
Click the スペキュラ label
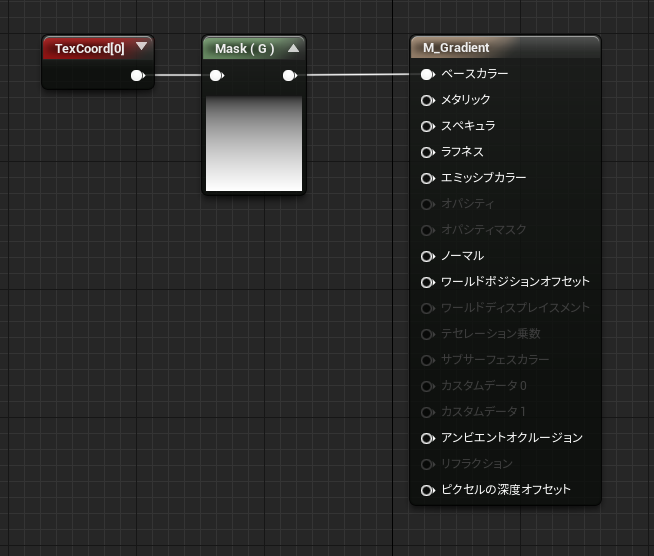pyautogui.click(x=468, y=126)
